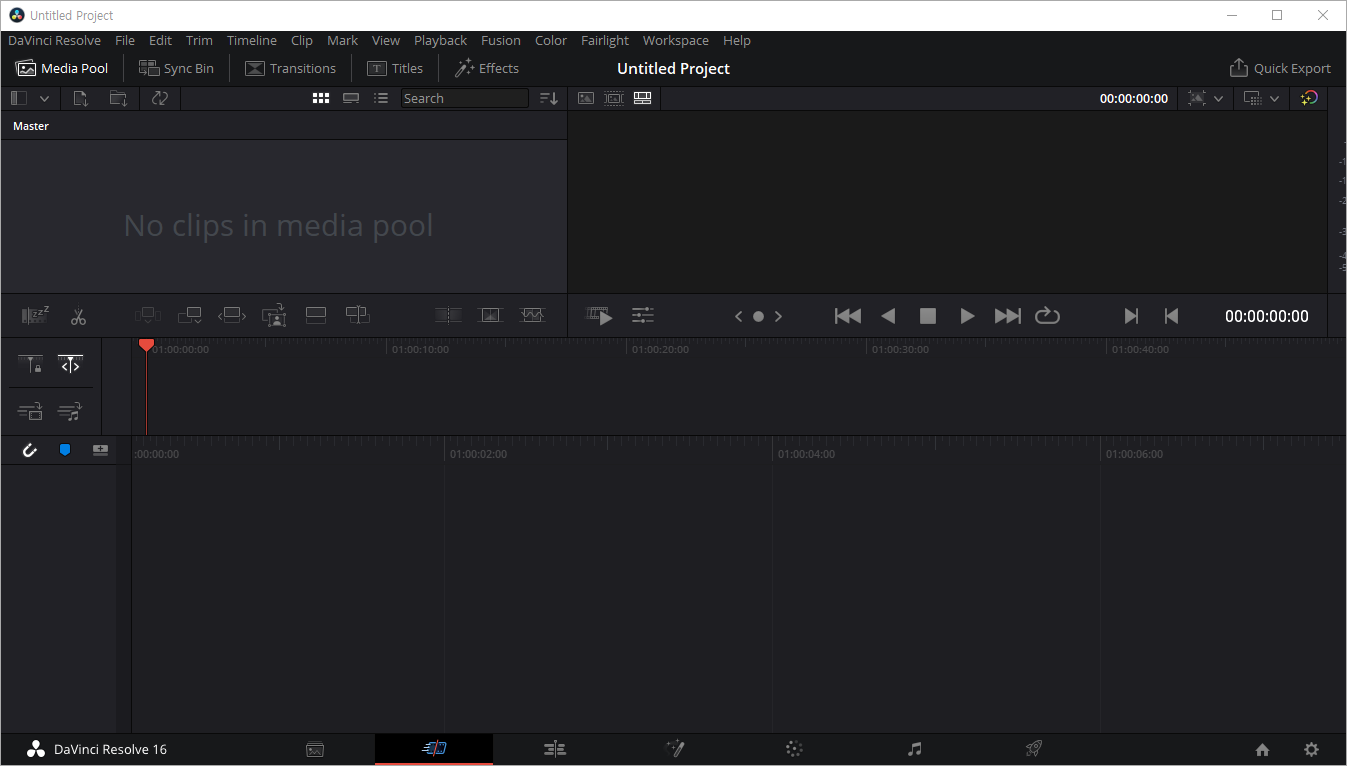Click the next clip jog arrow
This screenshot has height=766, width=1347.
778,316
